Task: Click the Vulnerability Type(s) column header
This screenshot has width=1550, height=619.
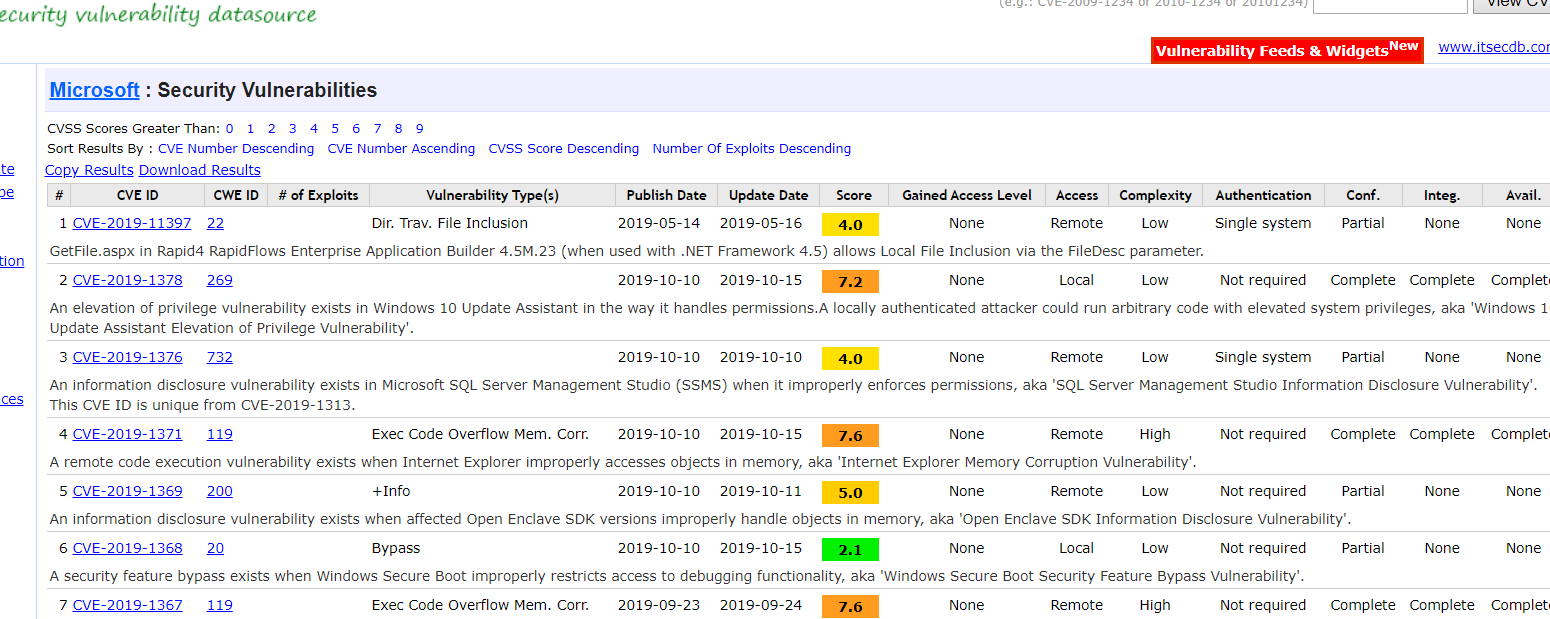Action: pyautogui.click(x=493, y=195)
